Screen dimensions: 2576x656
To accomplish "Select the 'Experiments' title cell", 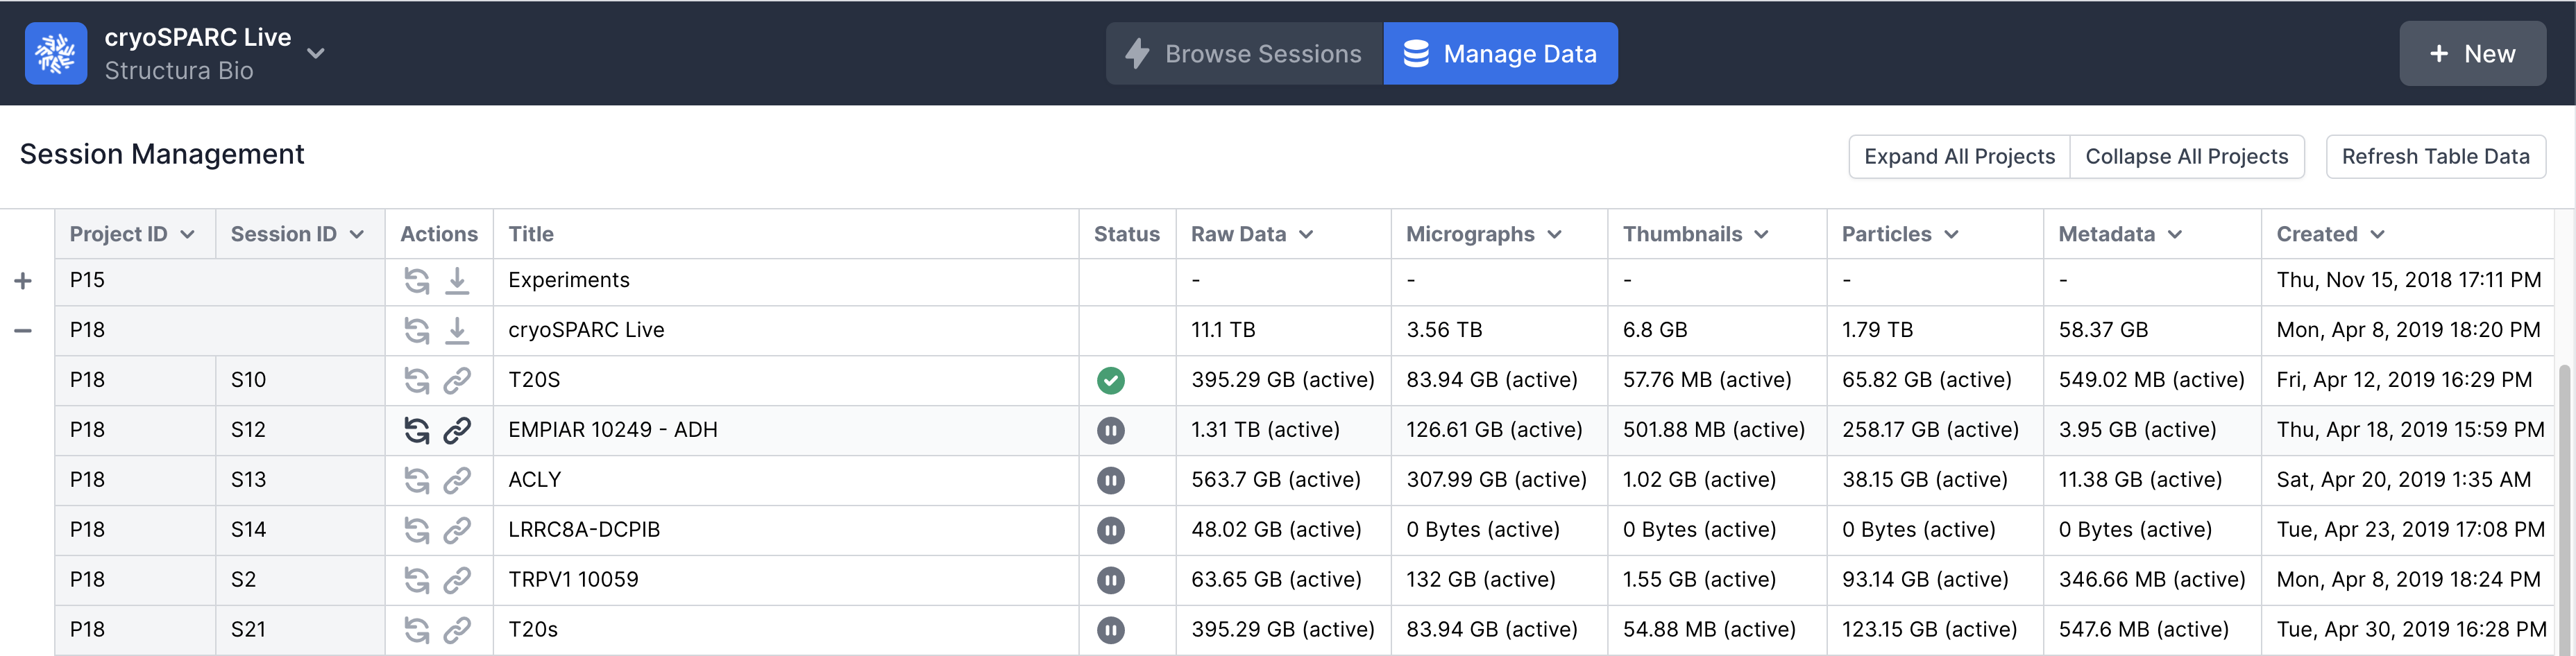I will pos(786,281).
